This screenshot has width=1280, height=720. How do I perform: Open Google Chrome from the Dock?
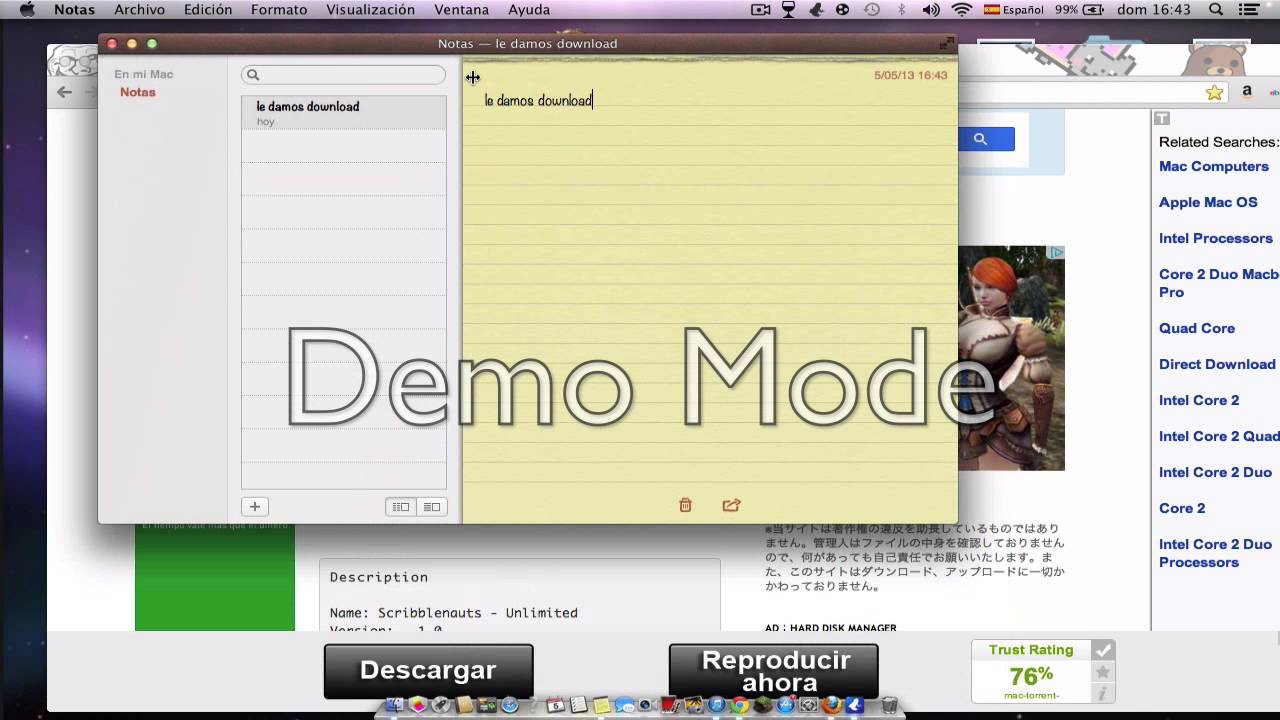click(739, 705)
